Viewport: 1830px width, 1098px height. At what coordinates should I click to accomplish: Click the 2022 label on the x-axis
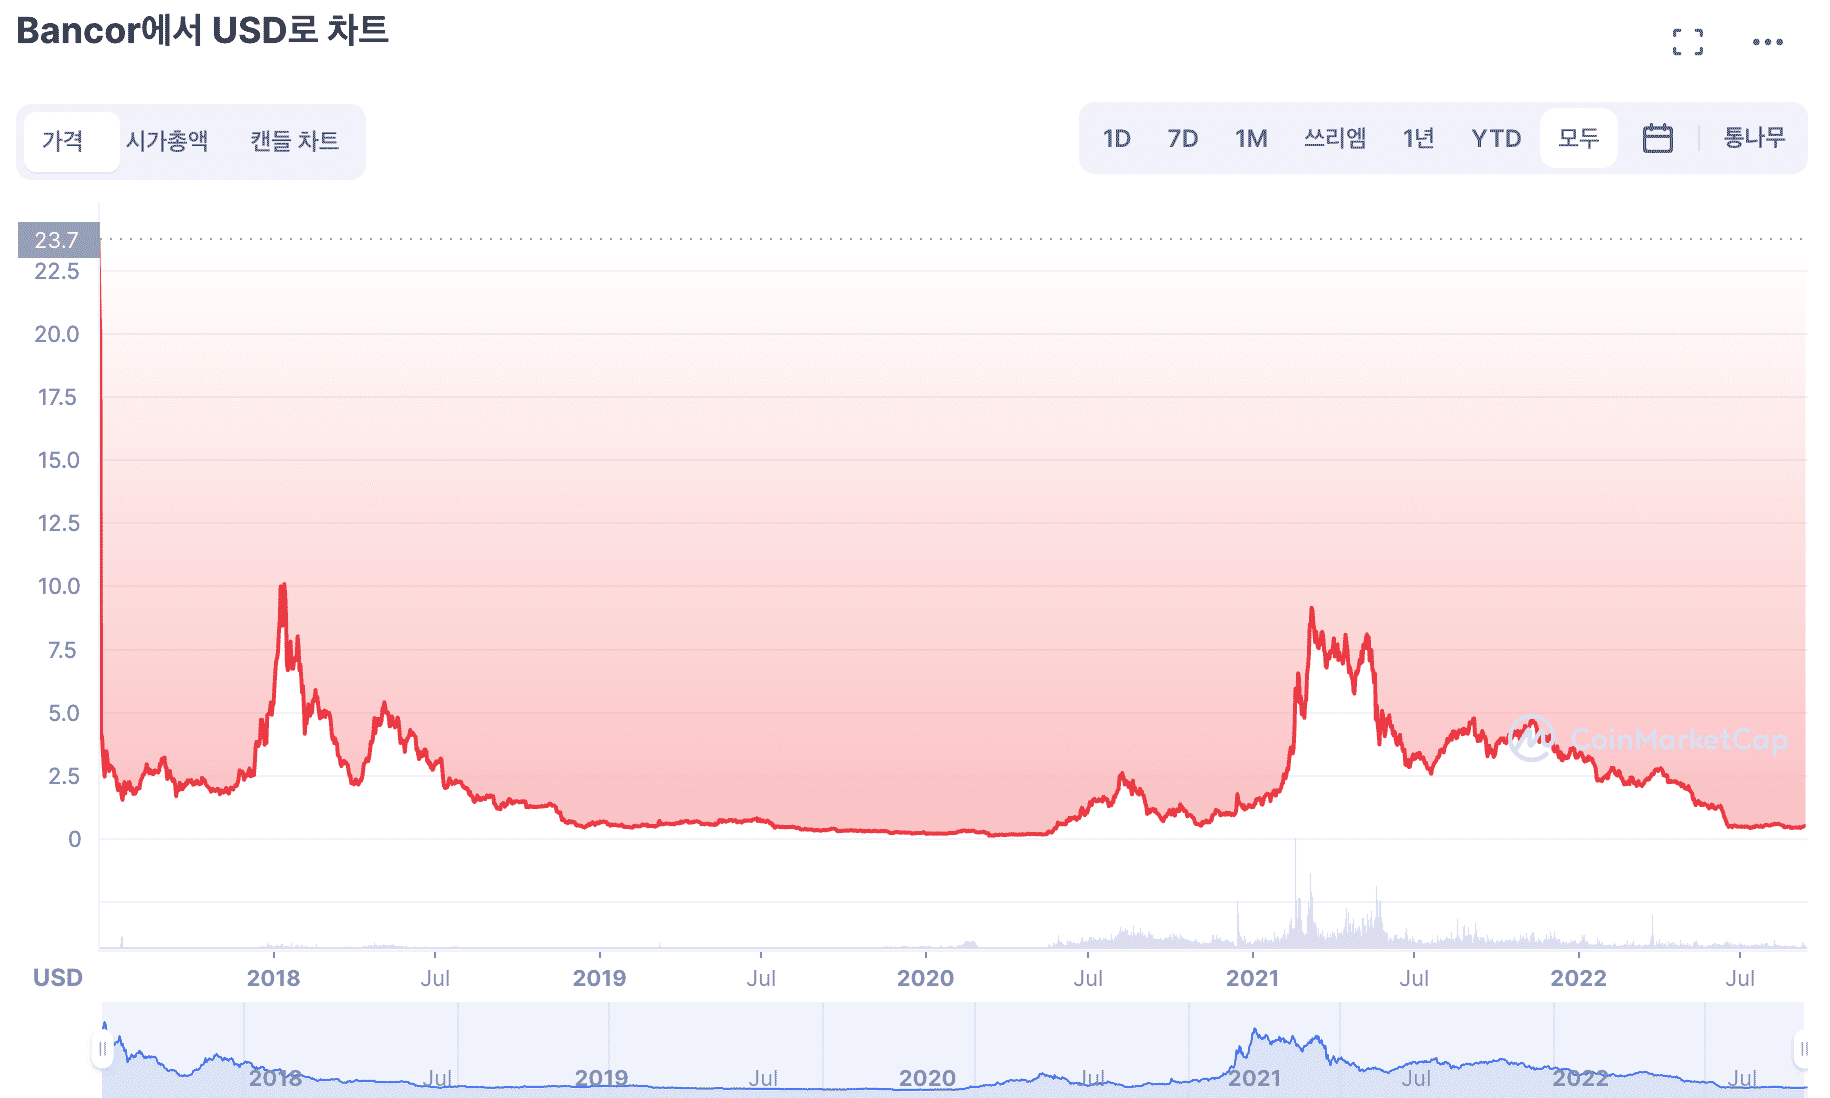pos(1578,978)
